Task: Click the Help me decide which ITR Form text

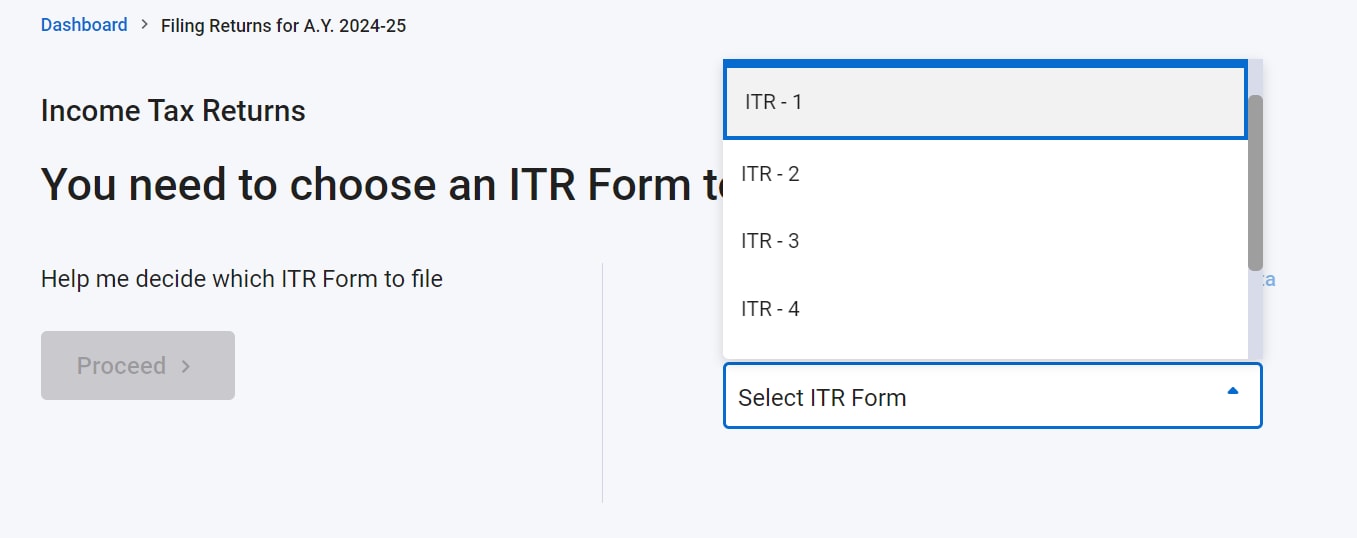Action: [x=241, y=279]
